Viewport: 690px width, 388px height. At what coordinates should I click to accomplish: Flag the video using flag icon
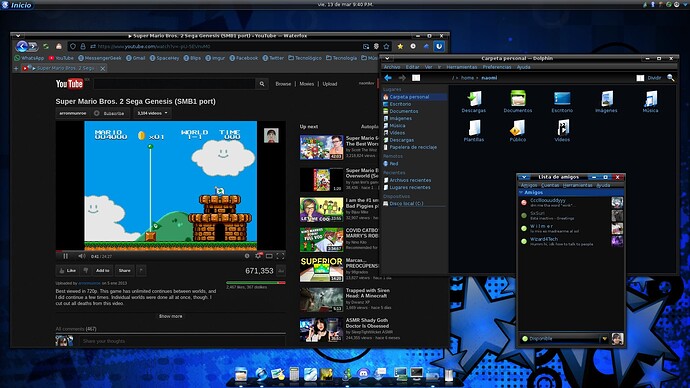141,271
